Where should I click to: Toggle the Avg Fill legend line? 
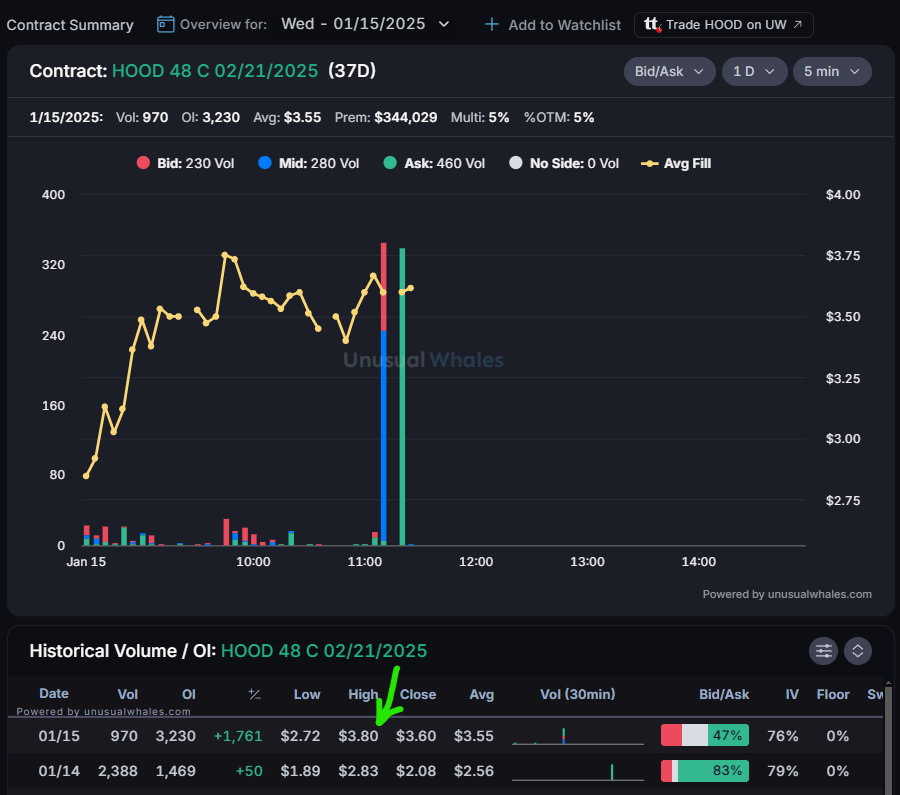coord(676,163)
